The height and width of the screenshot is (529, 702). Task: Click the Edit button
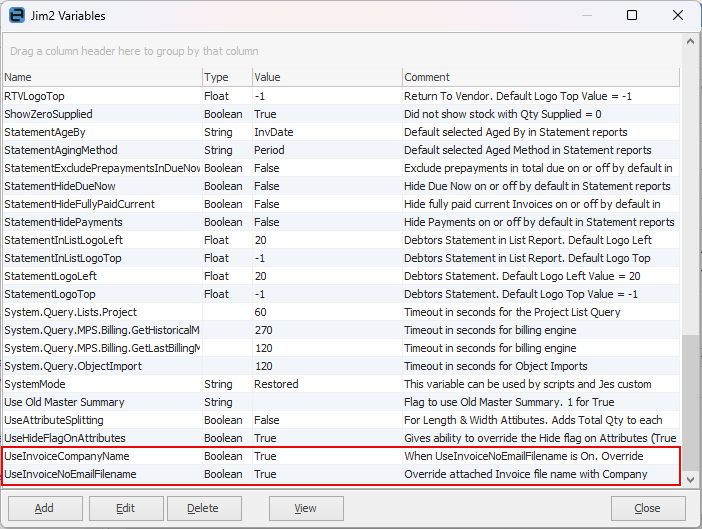(126, 508)
